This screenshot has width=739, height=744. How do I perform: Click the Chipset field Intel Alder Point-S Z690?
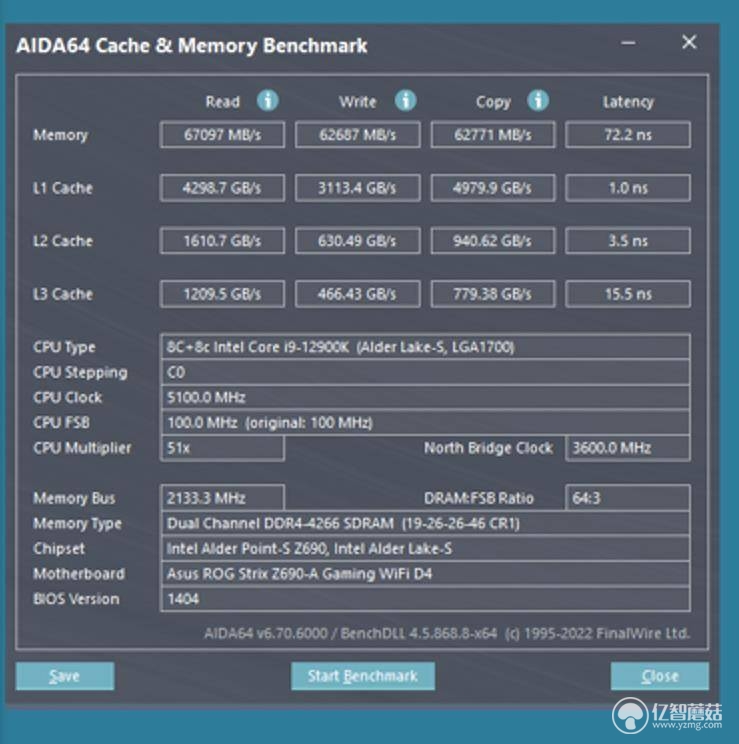[425, 548]
